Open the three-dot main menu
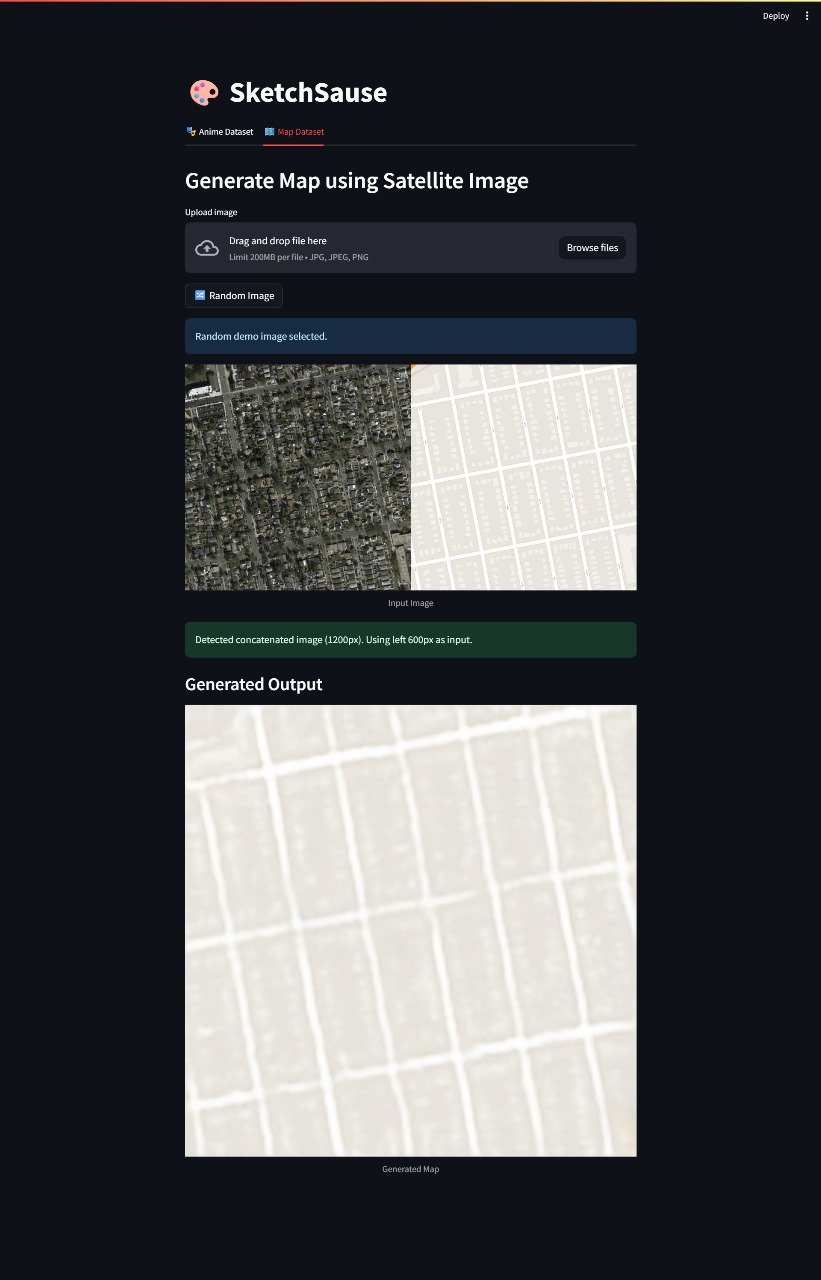The image size is (821, 1280). click(x=807, y=16)
